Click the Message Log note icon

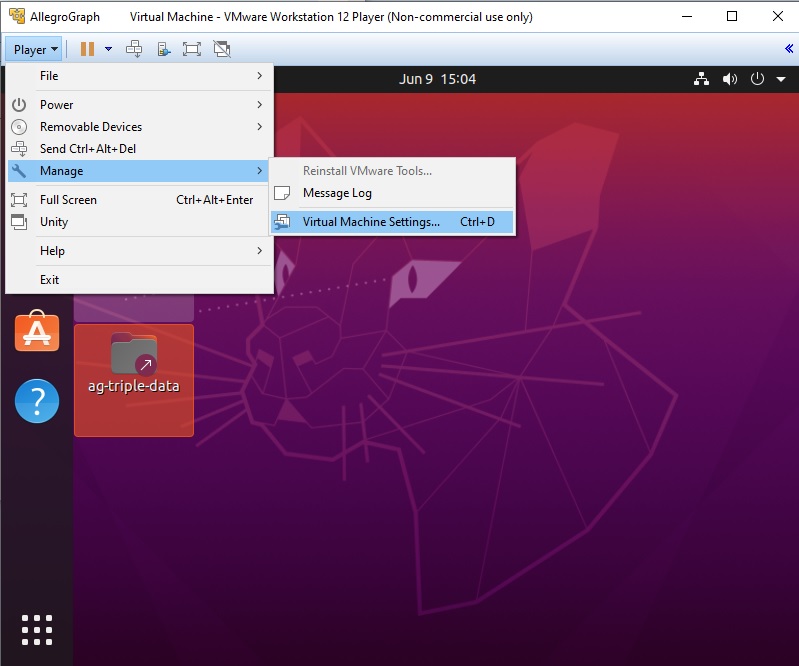point(282,193)
